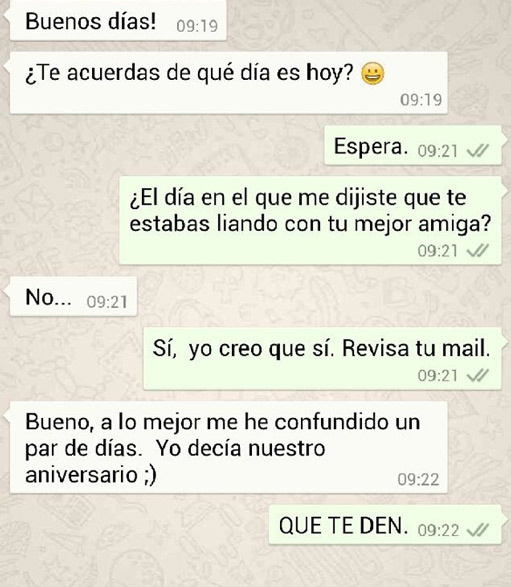Select the 'No...' message bubble
511x587 pixels.
(x=73, y=296)
